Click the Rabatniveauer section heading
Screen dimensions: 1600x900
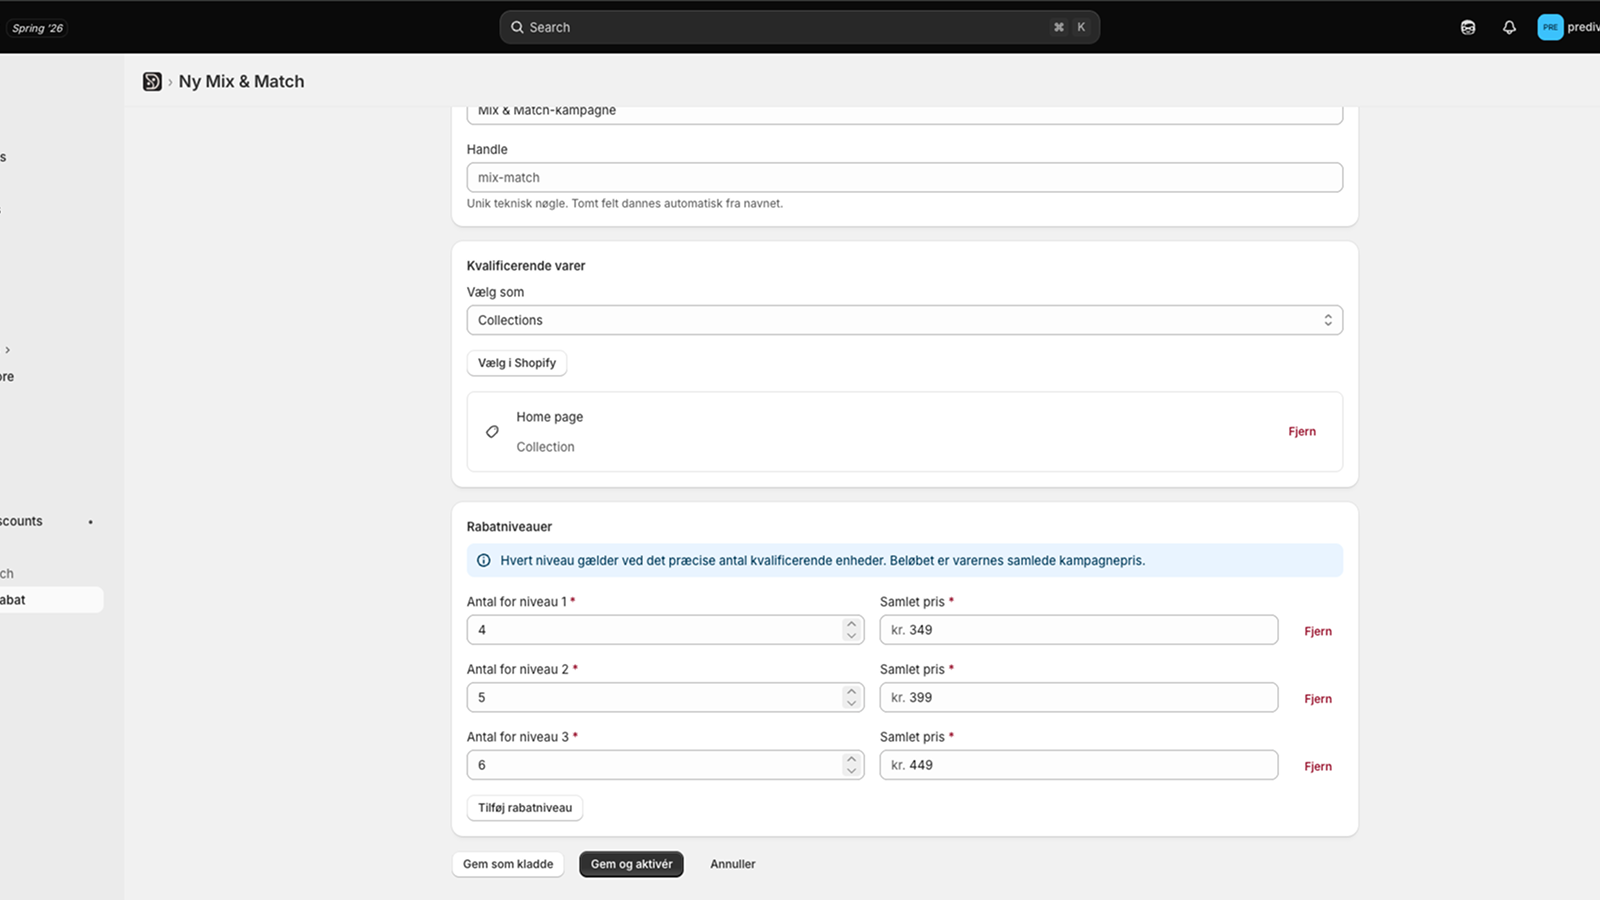point(509,527)
